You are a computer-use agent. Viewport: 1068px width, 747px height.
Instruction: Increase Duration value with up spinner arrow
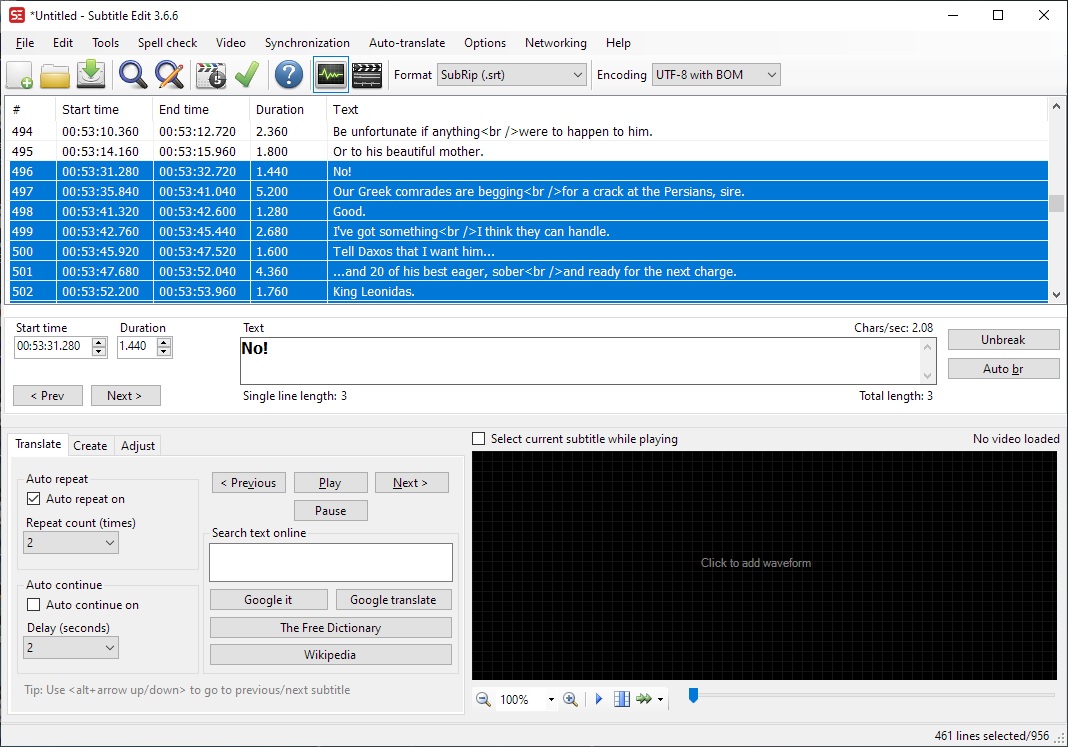[x=163, y=342]
